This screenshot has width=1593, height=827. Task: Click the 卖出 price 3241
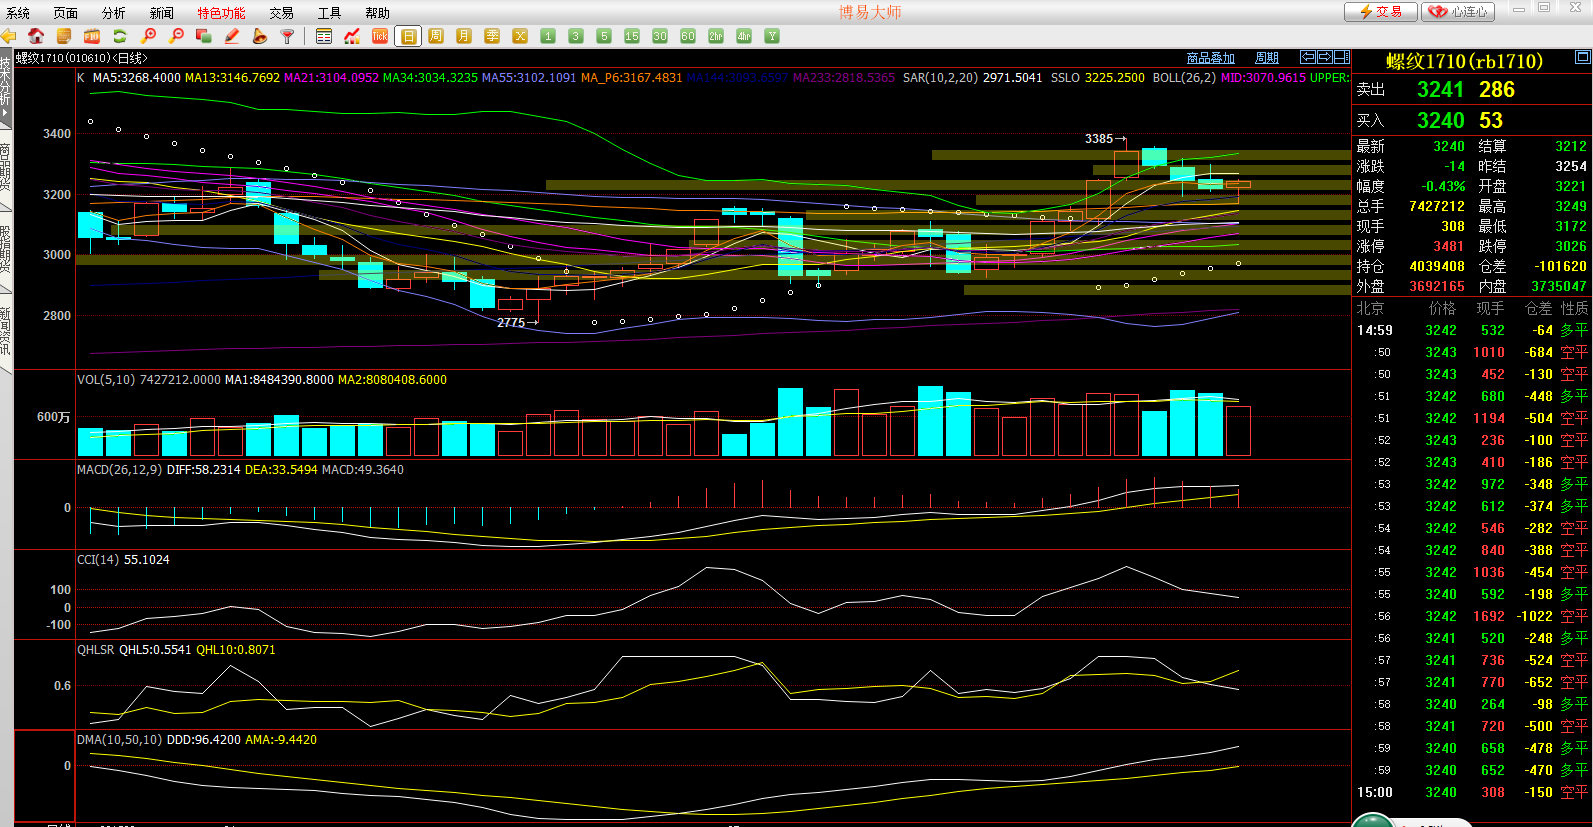coord(1440,90)
